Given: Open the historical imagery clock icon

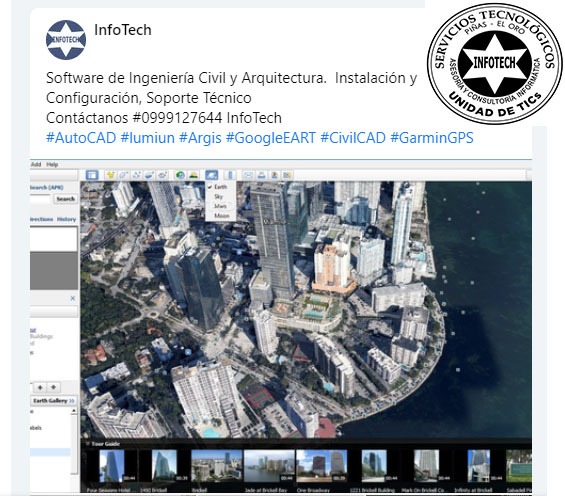Looking at the screenshot, I should click(x=180, y=175).
